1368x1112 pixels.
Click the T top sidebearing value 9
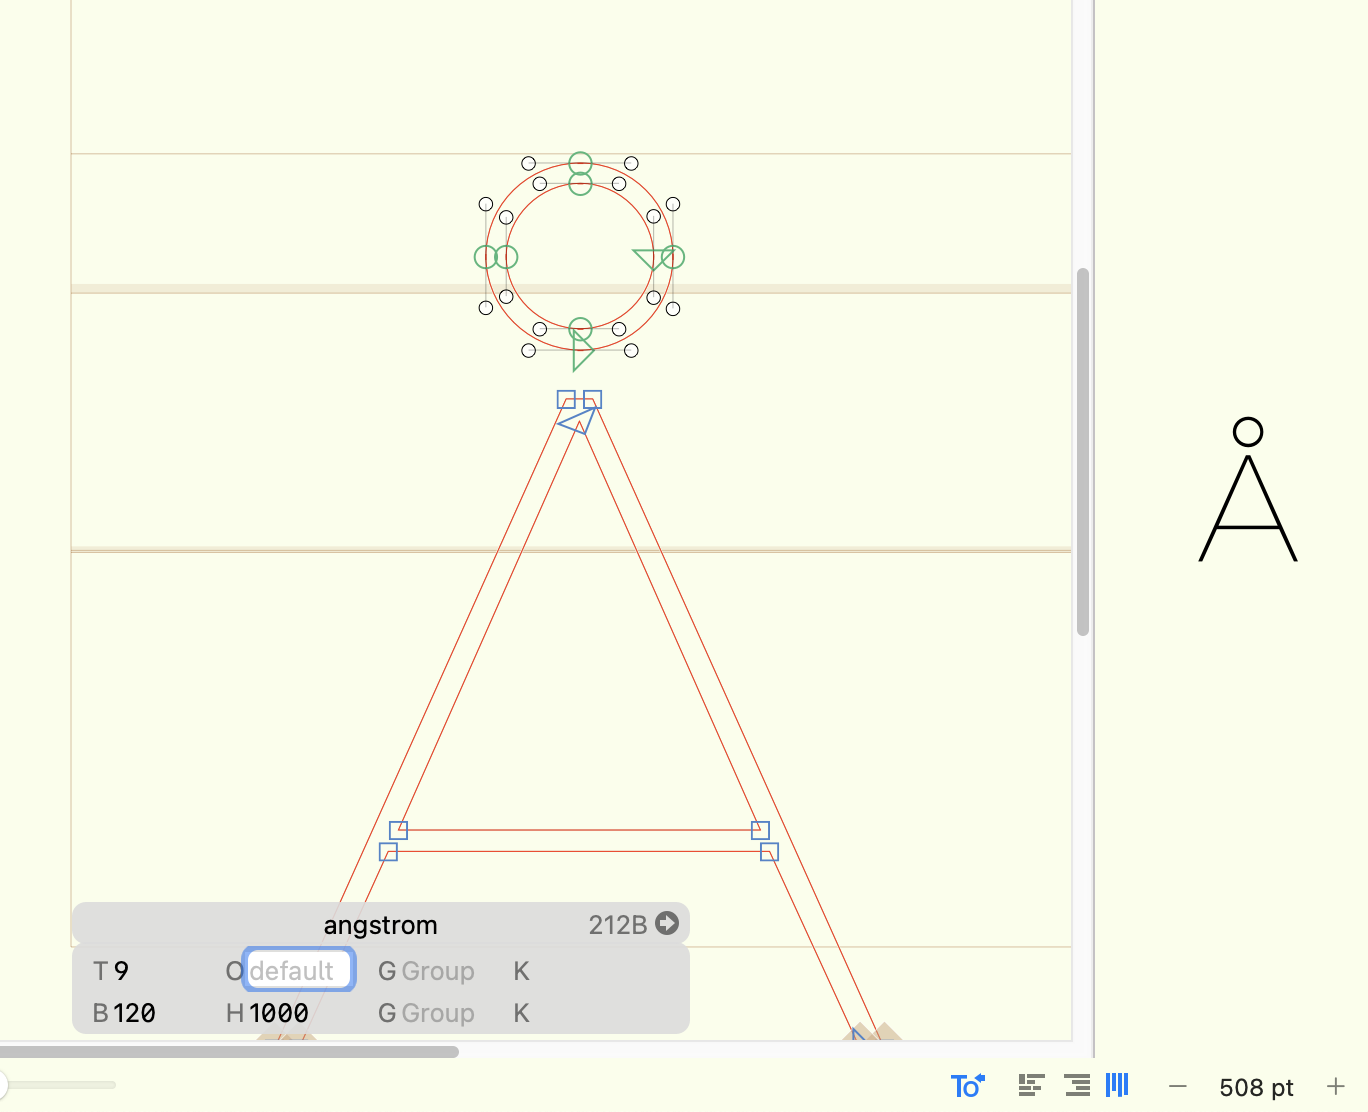pyautogui.click(x=122, y=971)
